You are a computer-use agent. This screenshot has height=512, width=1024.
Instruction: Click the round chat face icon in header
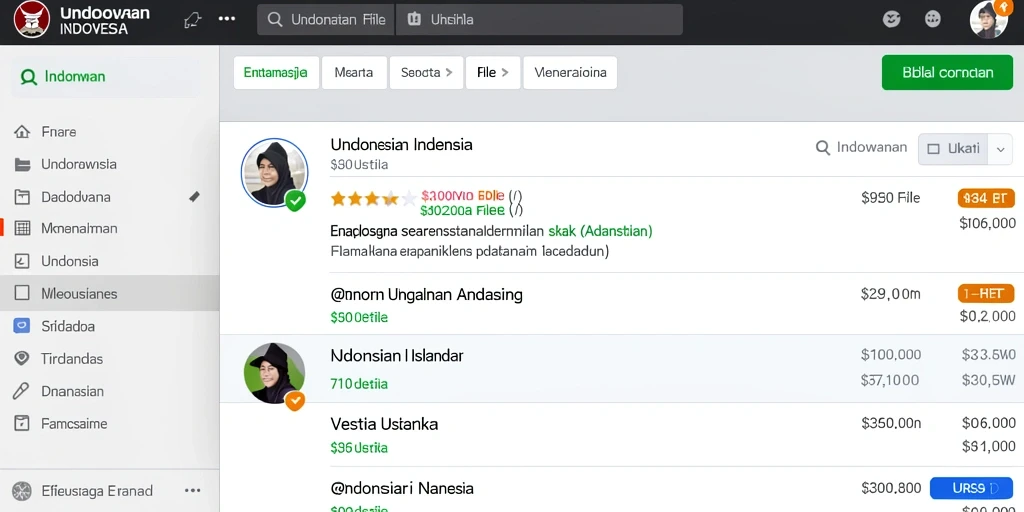click(x=933, y=20)
